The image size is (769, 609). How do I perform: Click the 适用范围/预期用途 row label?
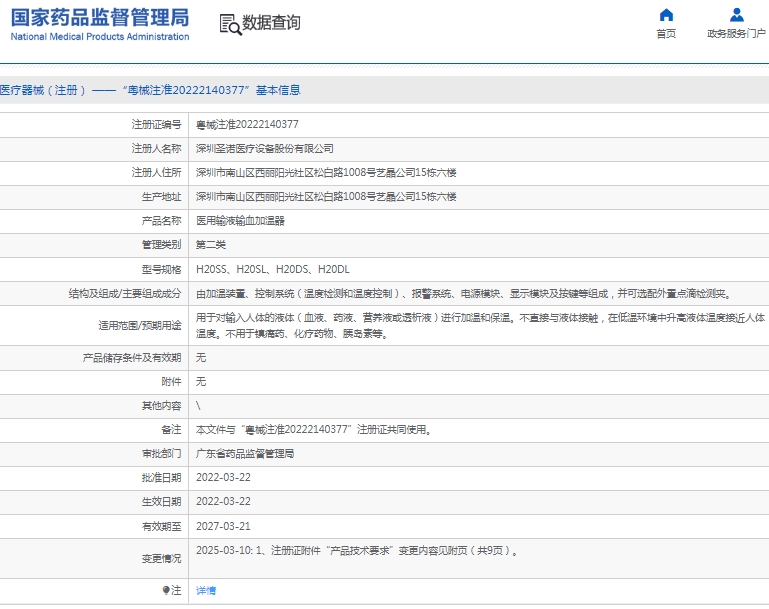click(x=140, y=326)
